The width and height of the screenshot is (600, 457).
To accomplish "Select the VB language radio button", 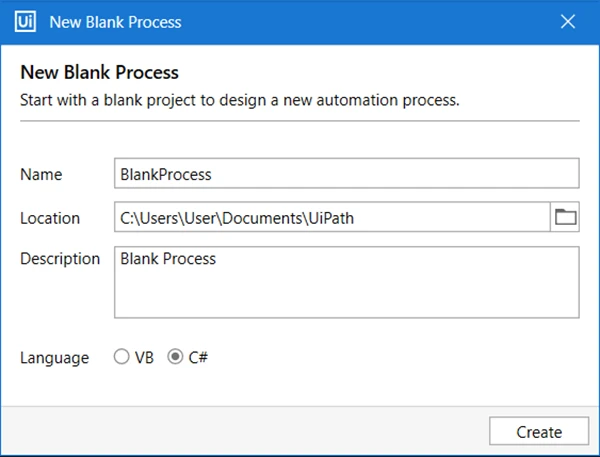I will [121, 357].
